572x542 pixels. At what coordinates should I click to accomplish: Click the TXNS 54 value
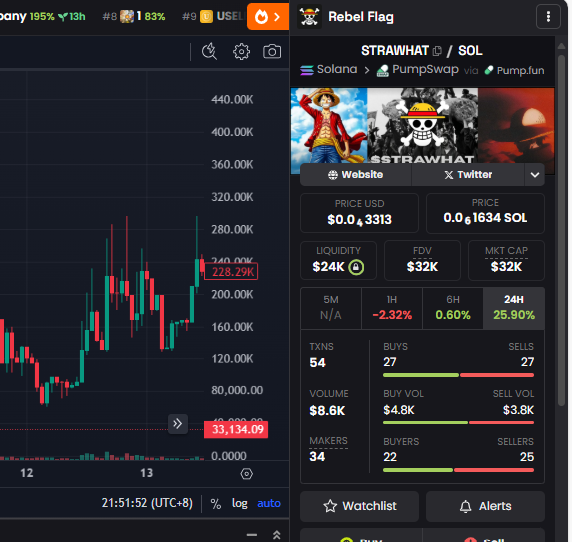317,363
